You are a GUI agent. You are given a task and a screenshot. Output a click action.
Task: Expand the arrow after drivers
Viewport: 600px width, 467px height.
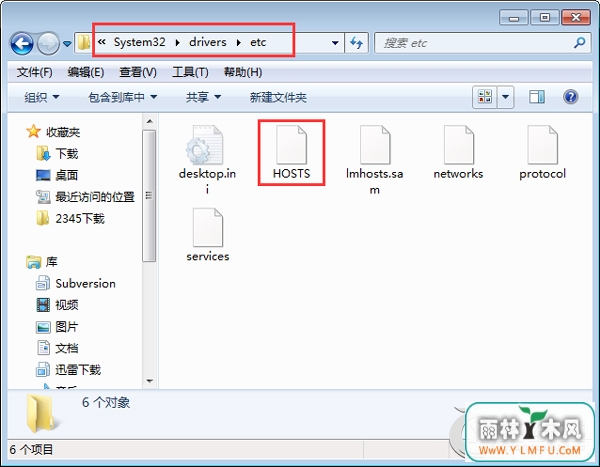pyautogui.click(x=238, y=42)
